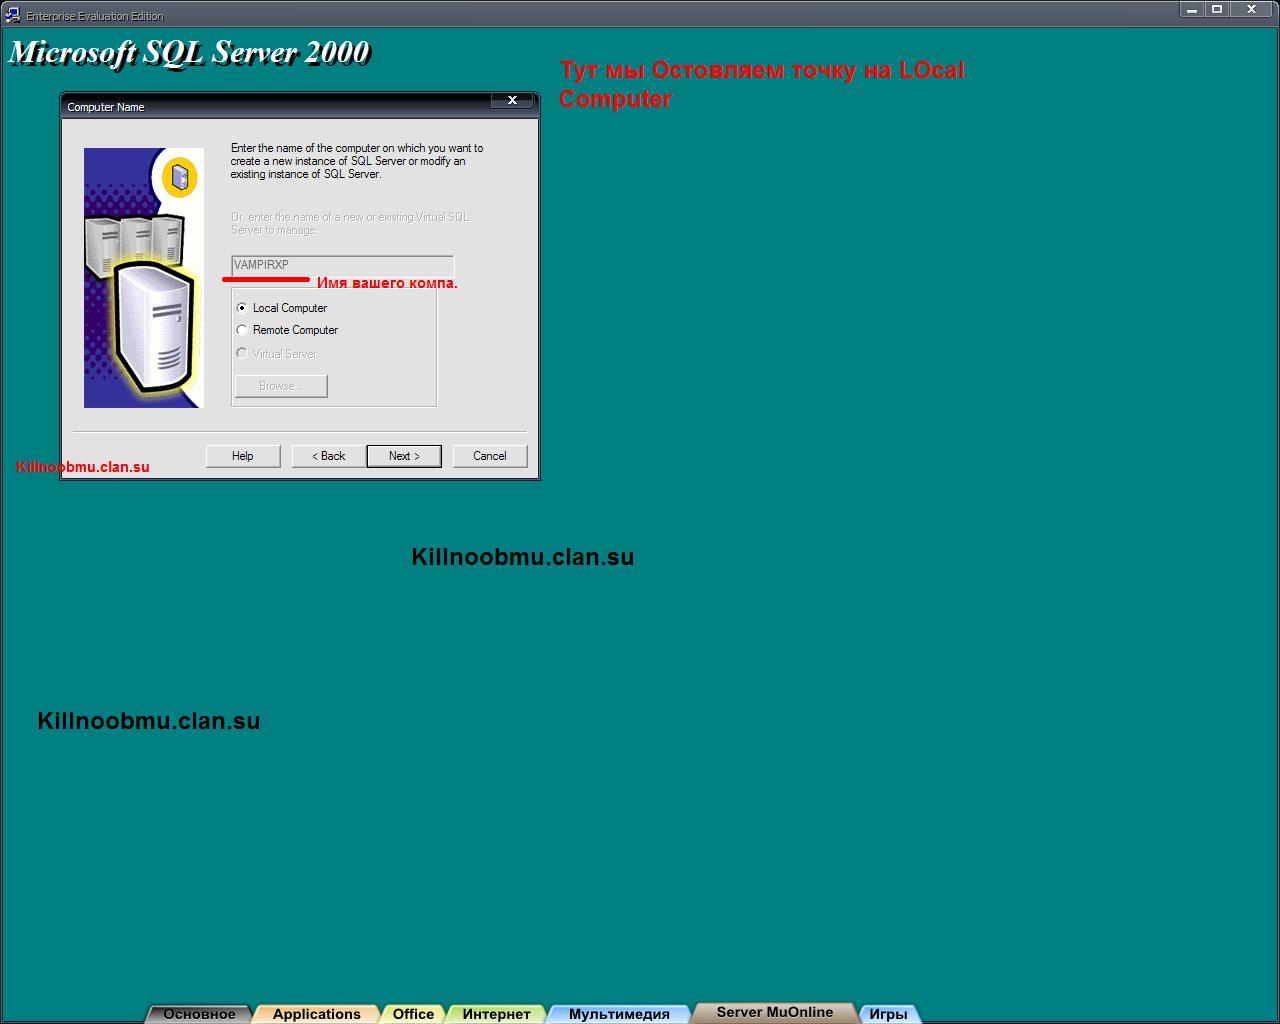Minimize the Enterprise Evaluation Edition window
This screenshot has height=1024, width=1280.
[1191, 9]
